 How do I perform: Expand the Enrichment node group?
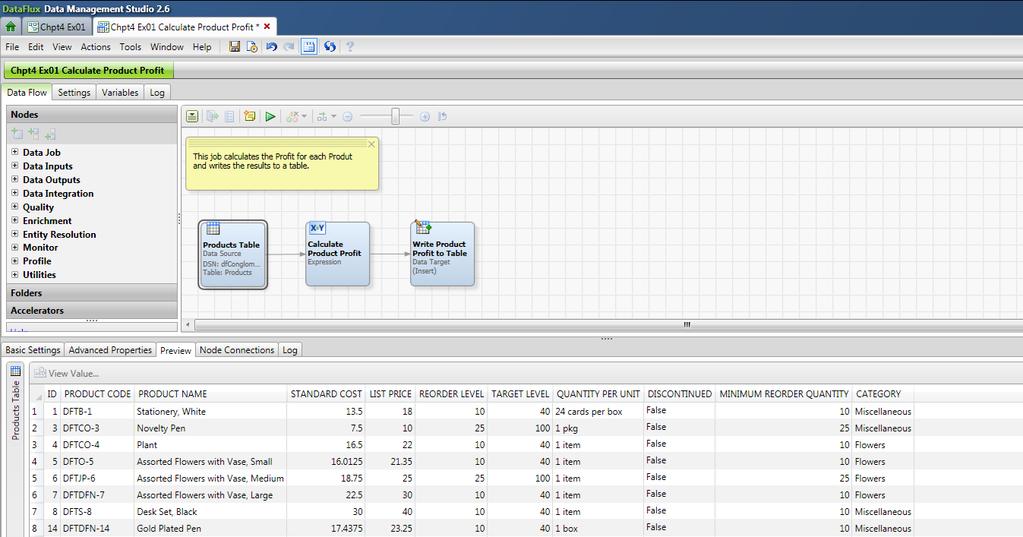click(14, 221)
